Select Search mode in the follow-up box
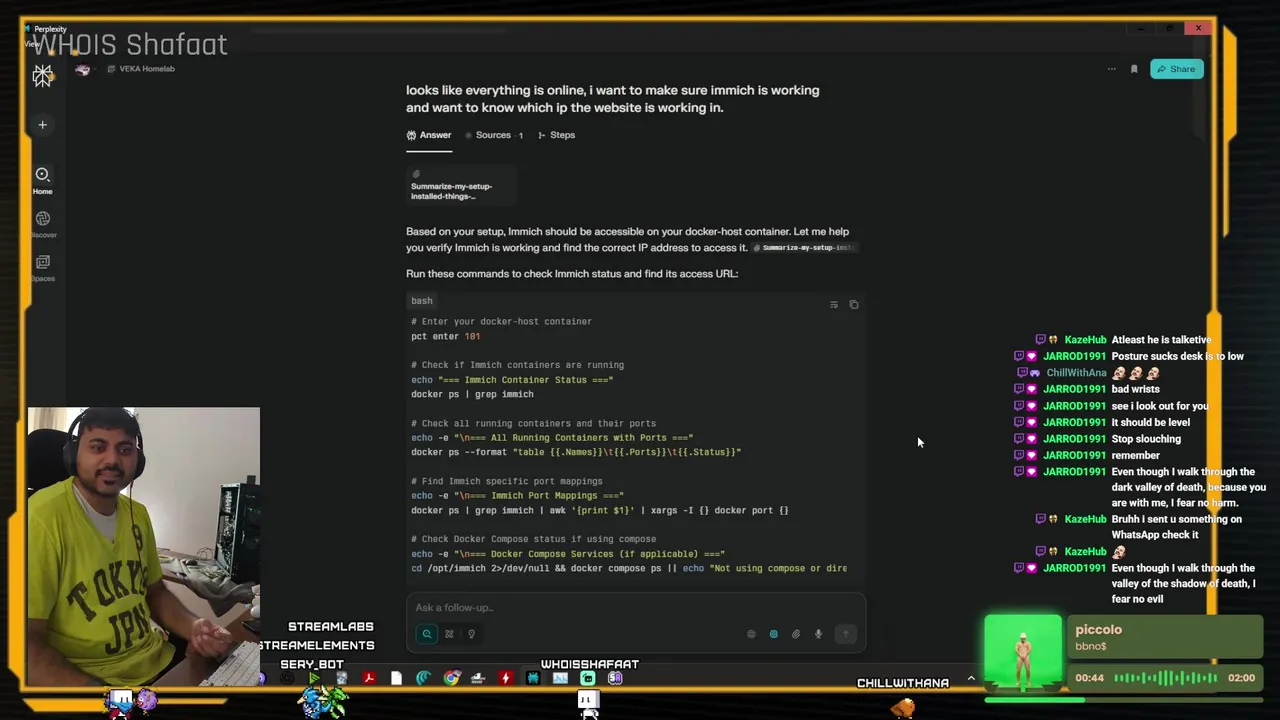The width and height of the screenshot is (1280, 720). click(427, 634)
